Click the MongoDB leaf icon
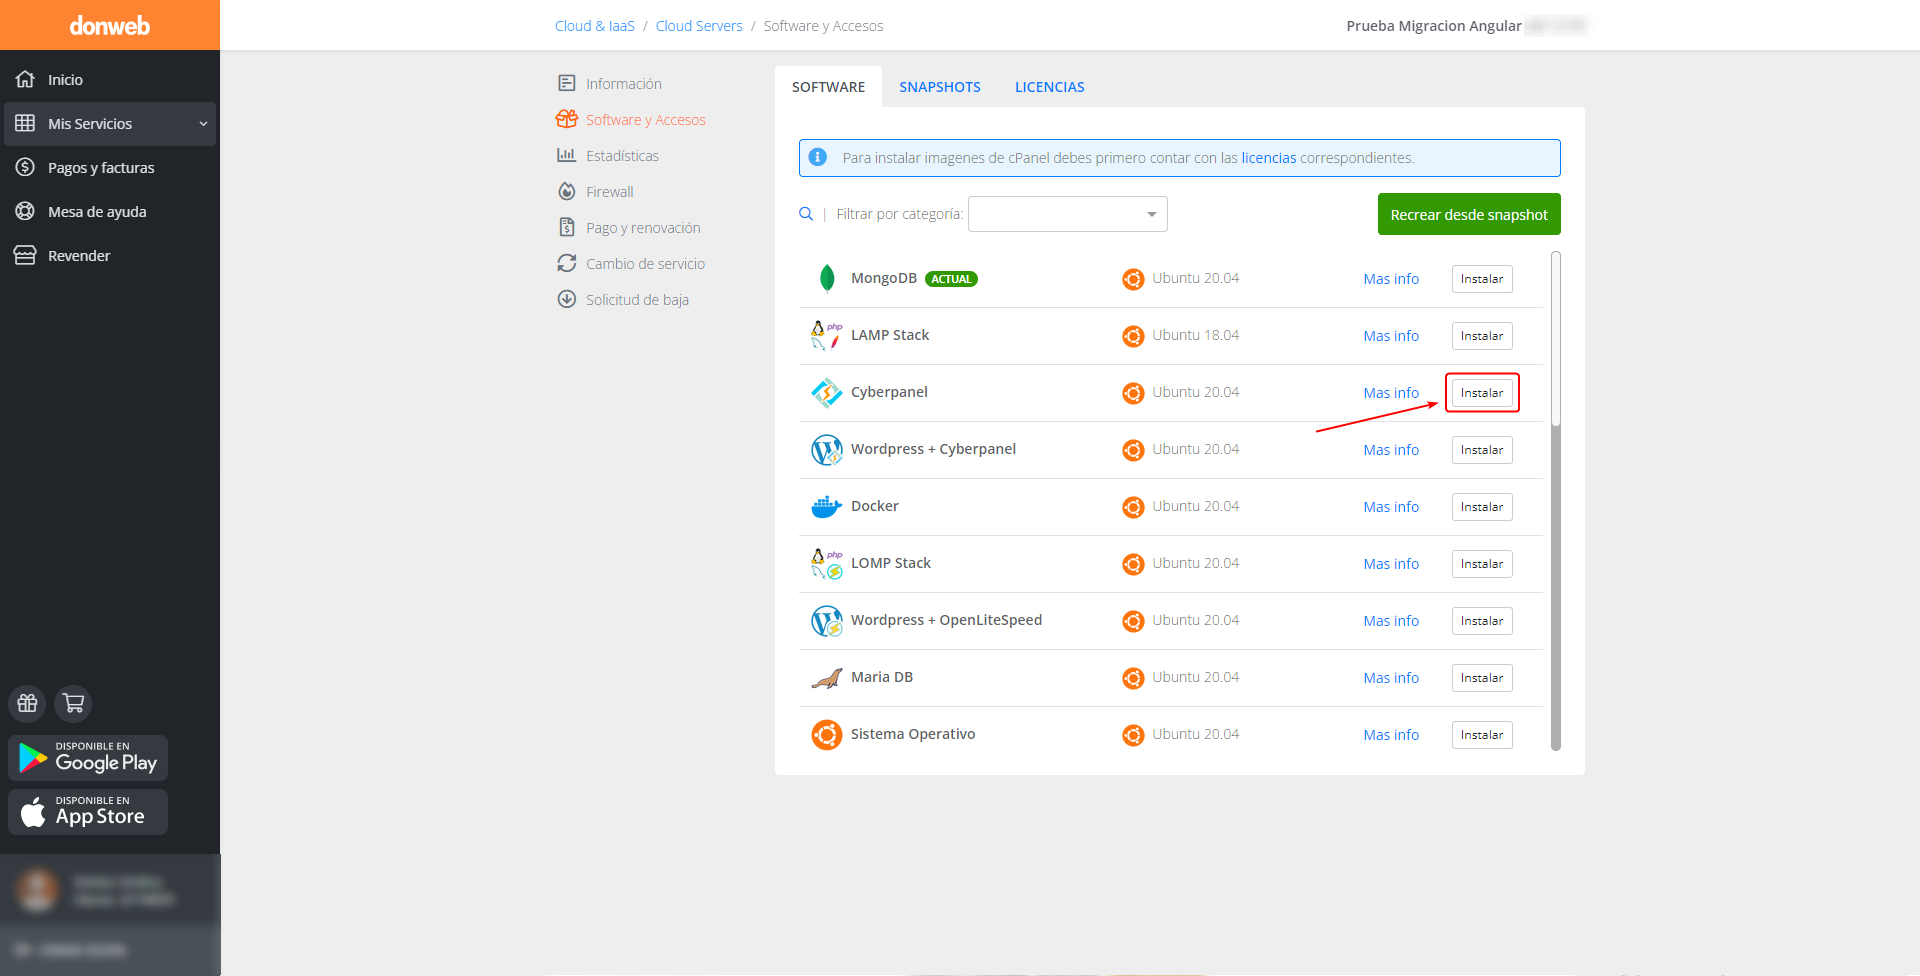Image resolution: width=1920 pixels, height=976 pixels. point(827,279)
